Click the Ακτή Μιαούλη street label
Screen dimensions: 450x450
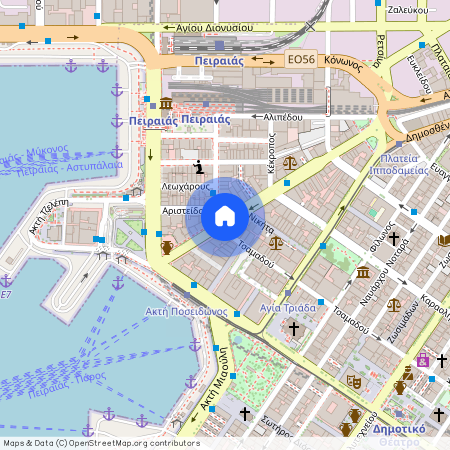[x=215, y=379]
